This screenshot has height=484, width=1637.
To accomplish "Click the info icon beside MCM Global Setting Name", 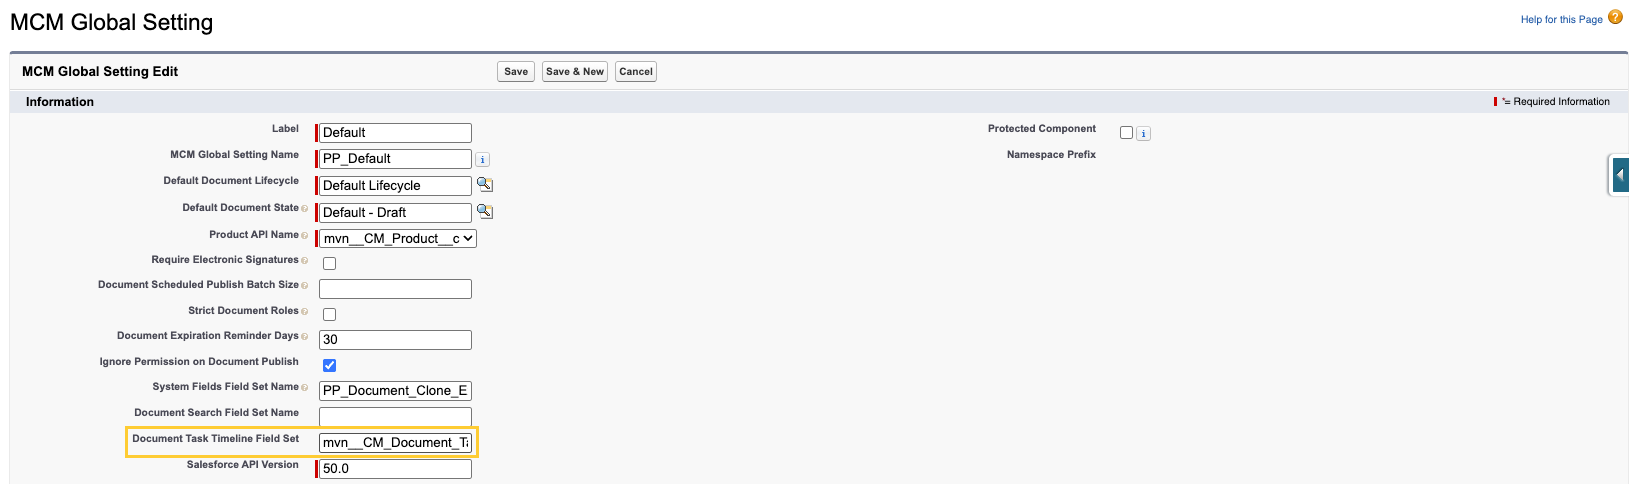I will [x=482, y=159].
